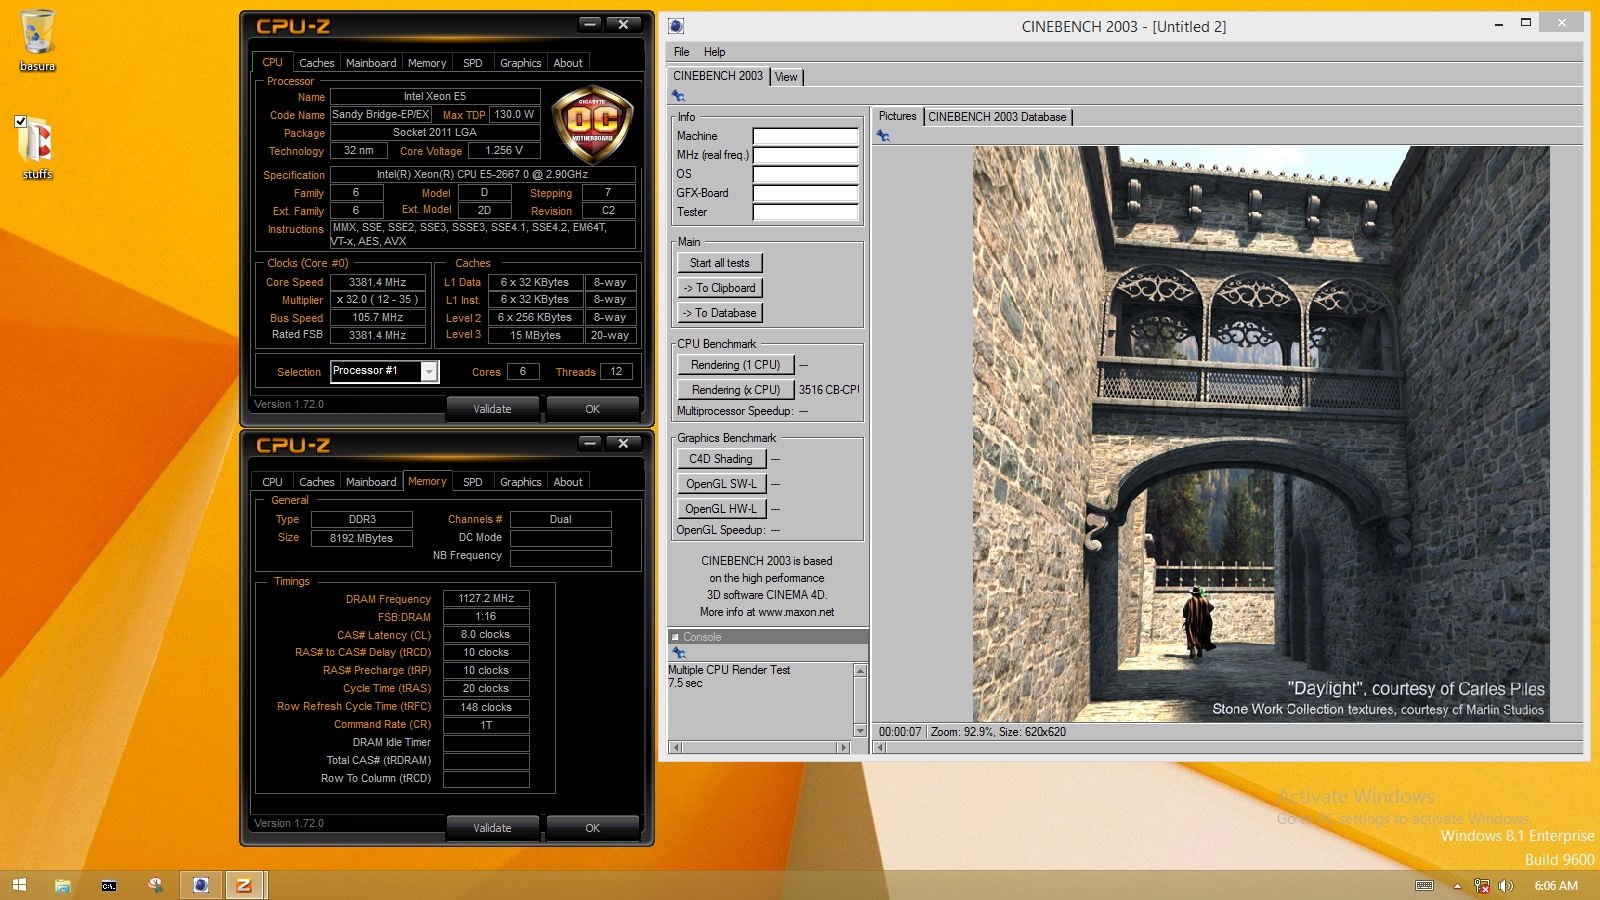Switch to CPU tab in bottom CPU-Z window

272,482
